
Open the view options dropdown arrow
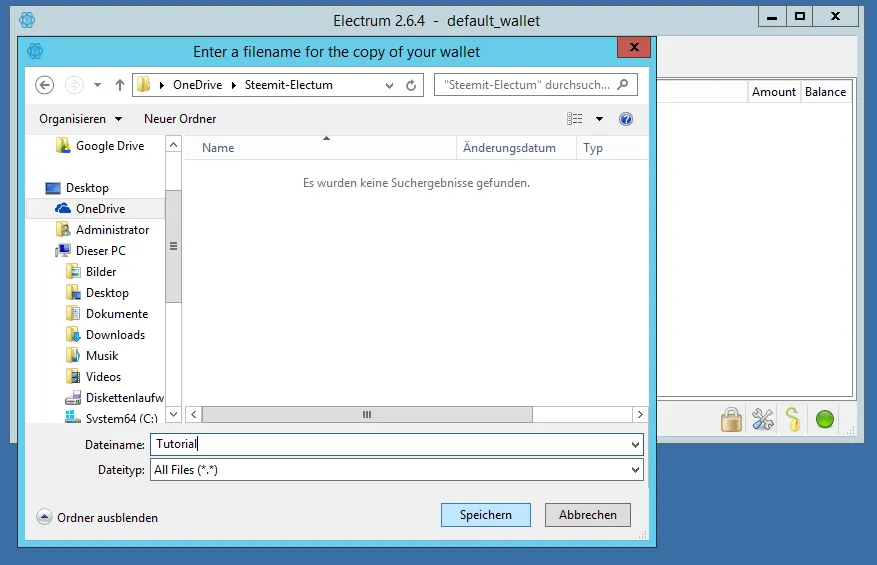(599, 119)
